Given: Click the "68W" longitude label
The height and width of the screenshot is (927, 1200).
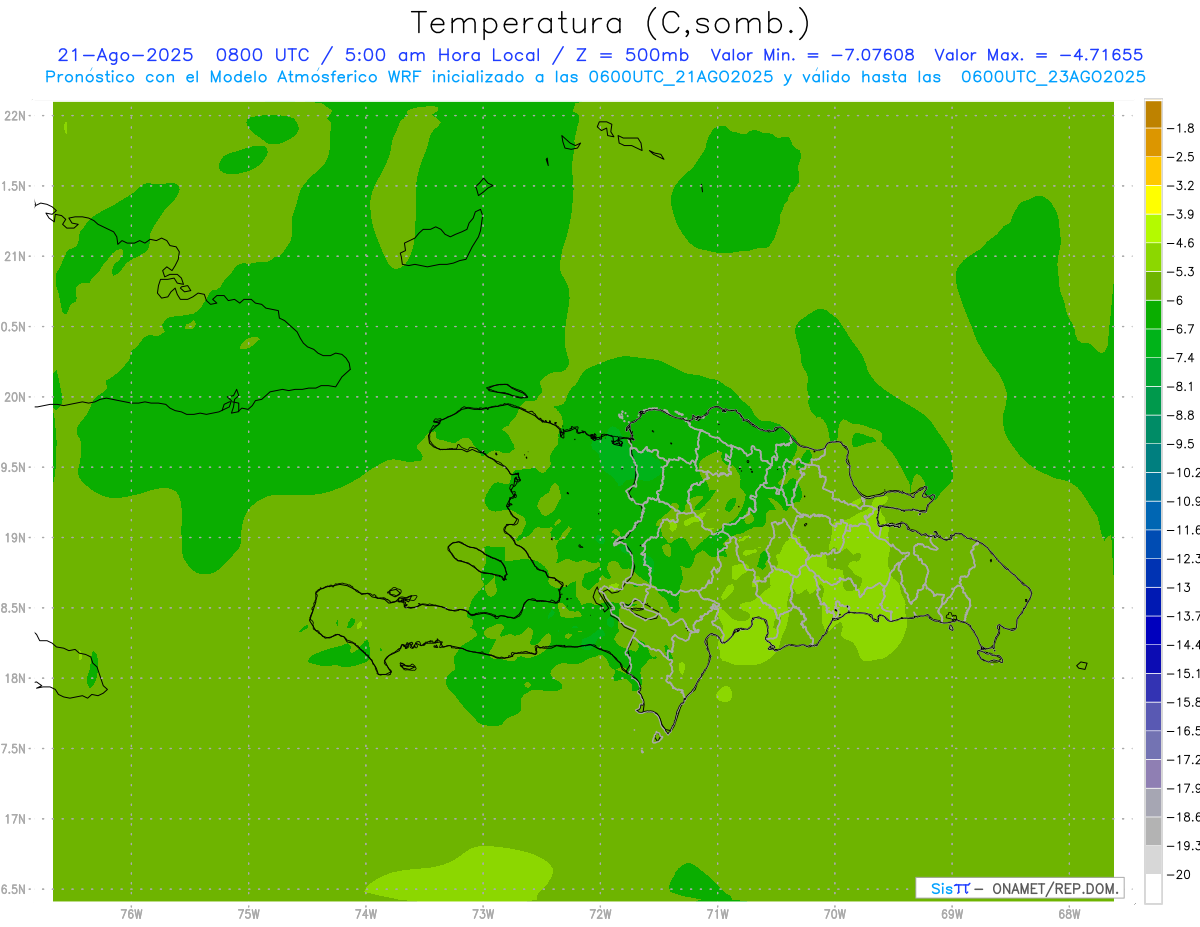Looking at the screenshot, I should (x=1069, y=914).
